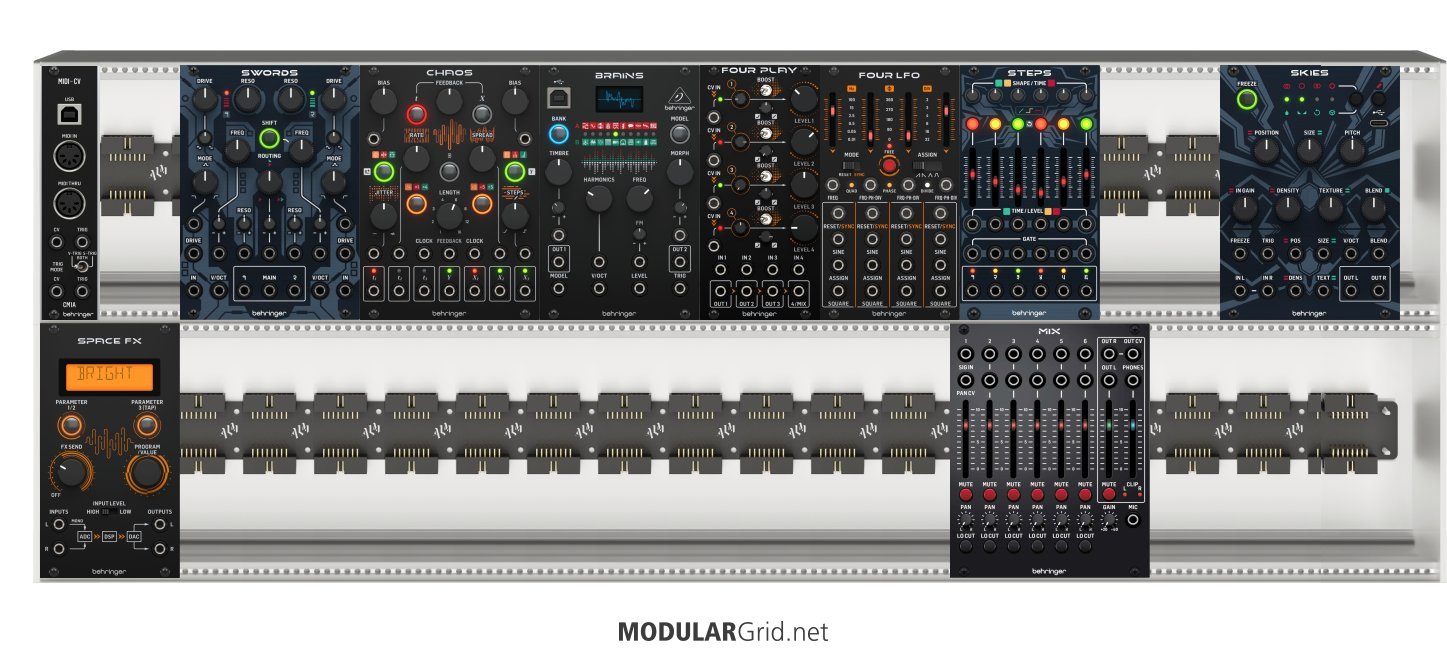Click the Brains TRIG jack
Viewport: 1447px width, 653px height.
(680, 288)
